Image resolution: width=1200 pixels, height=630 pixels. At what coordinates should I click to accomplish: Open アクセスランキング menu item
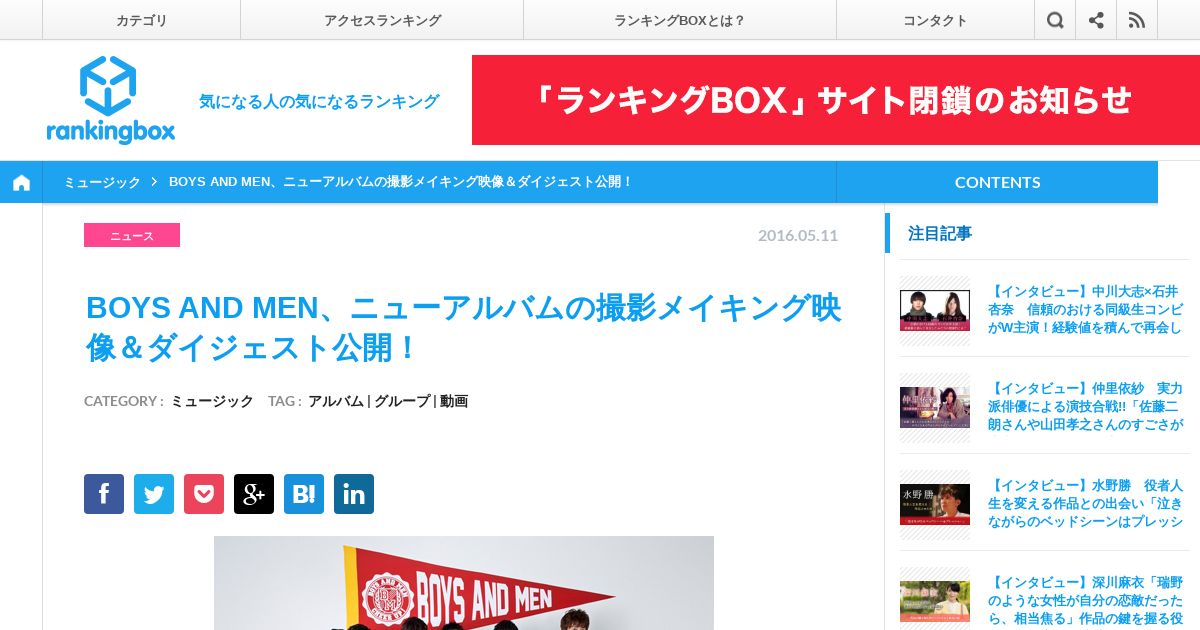coord(382,20)
